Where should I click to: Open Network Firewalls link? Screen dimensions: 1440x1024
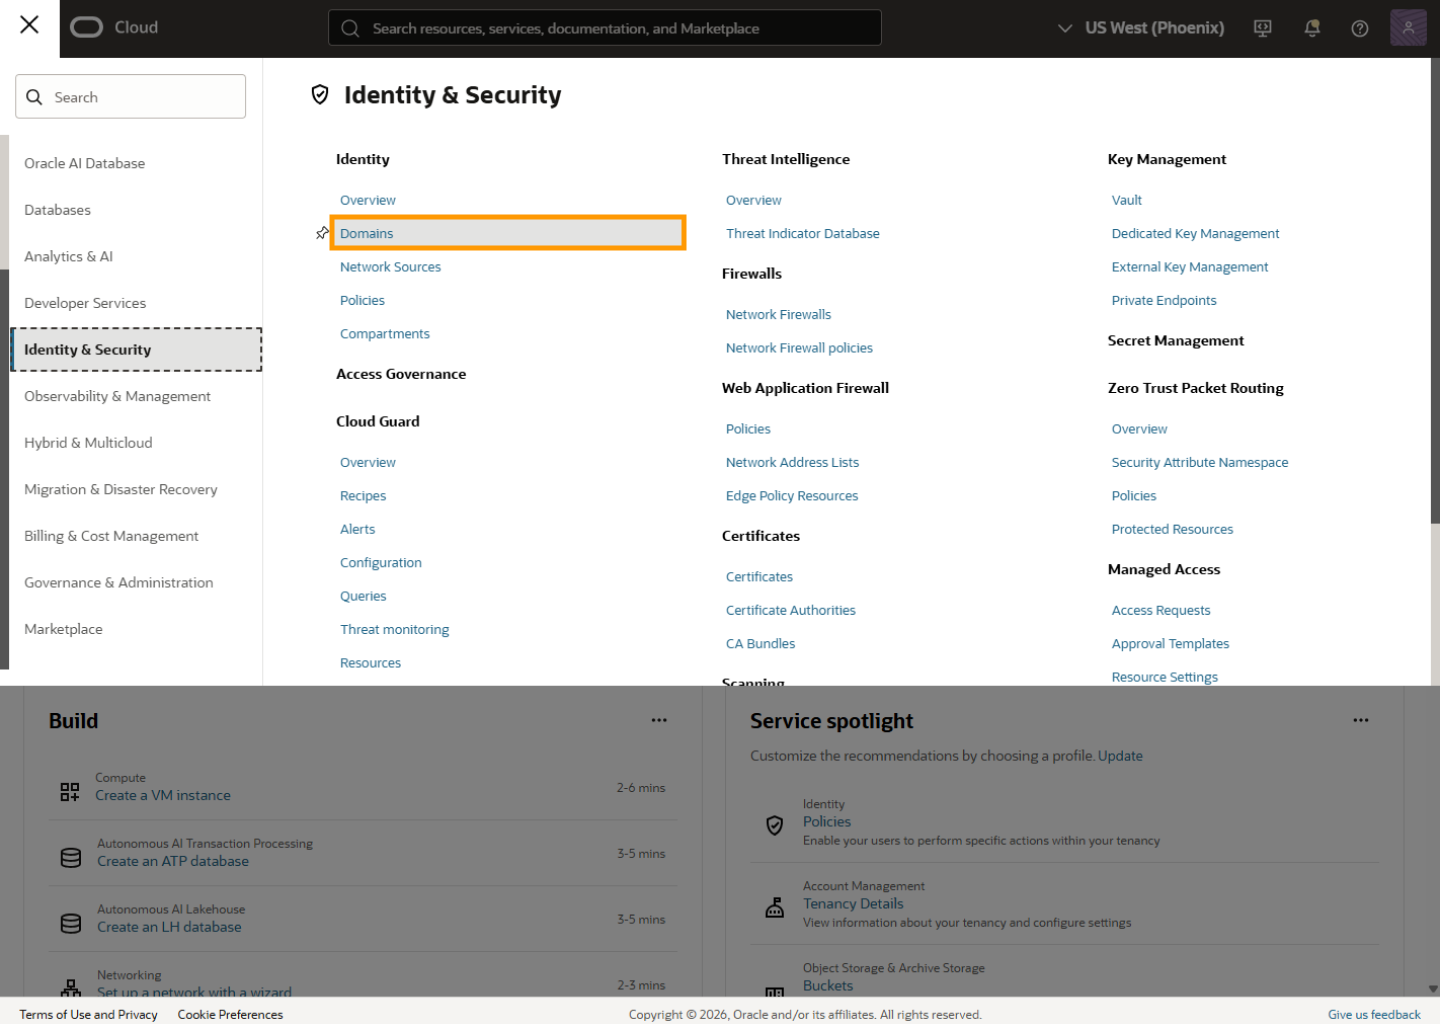[x=779, y=315]
